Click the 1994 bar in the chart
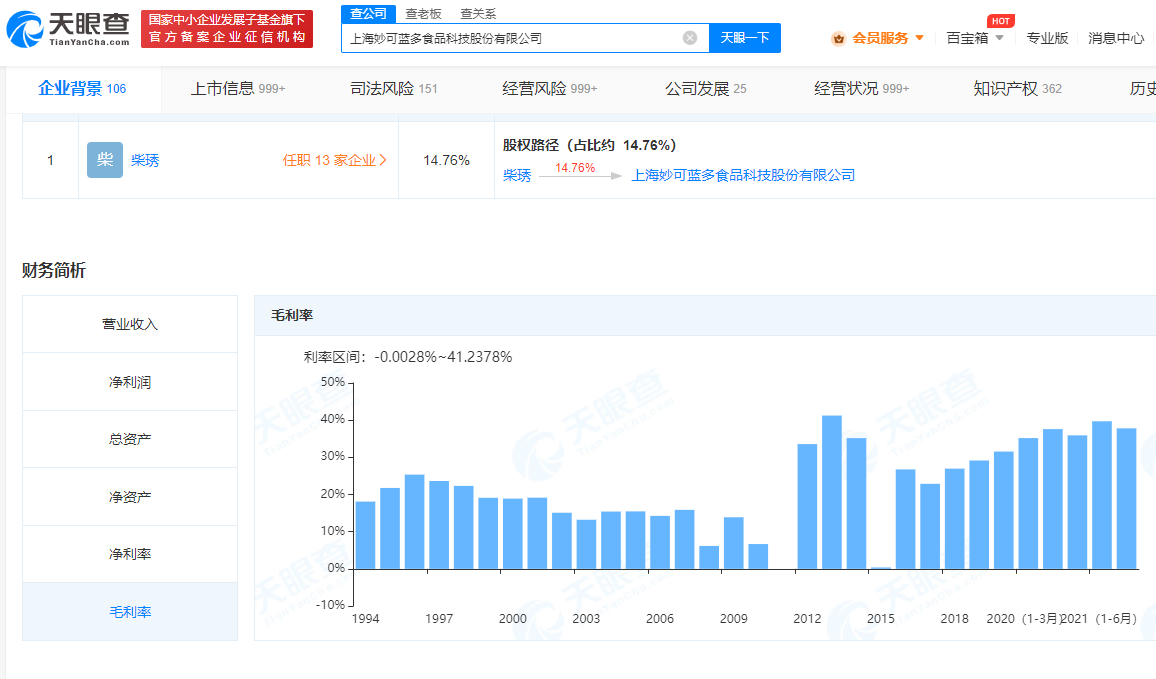 click(x=366, y=535)
